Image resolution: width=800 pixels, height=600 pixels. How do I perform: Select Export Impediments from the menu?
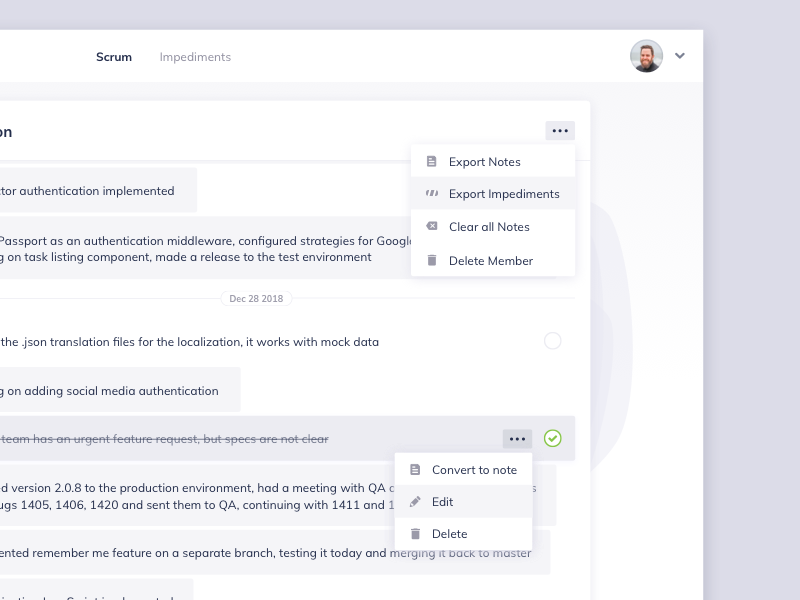(504, 194)
